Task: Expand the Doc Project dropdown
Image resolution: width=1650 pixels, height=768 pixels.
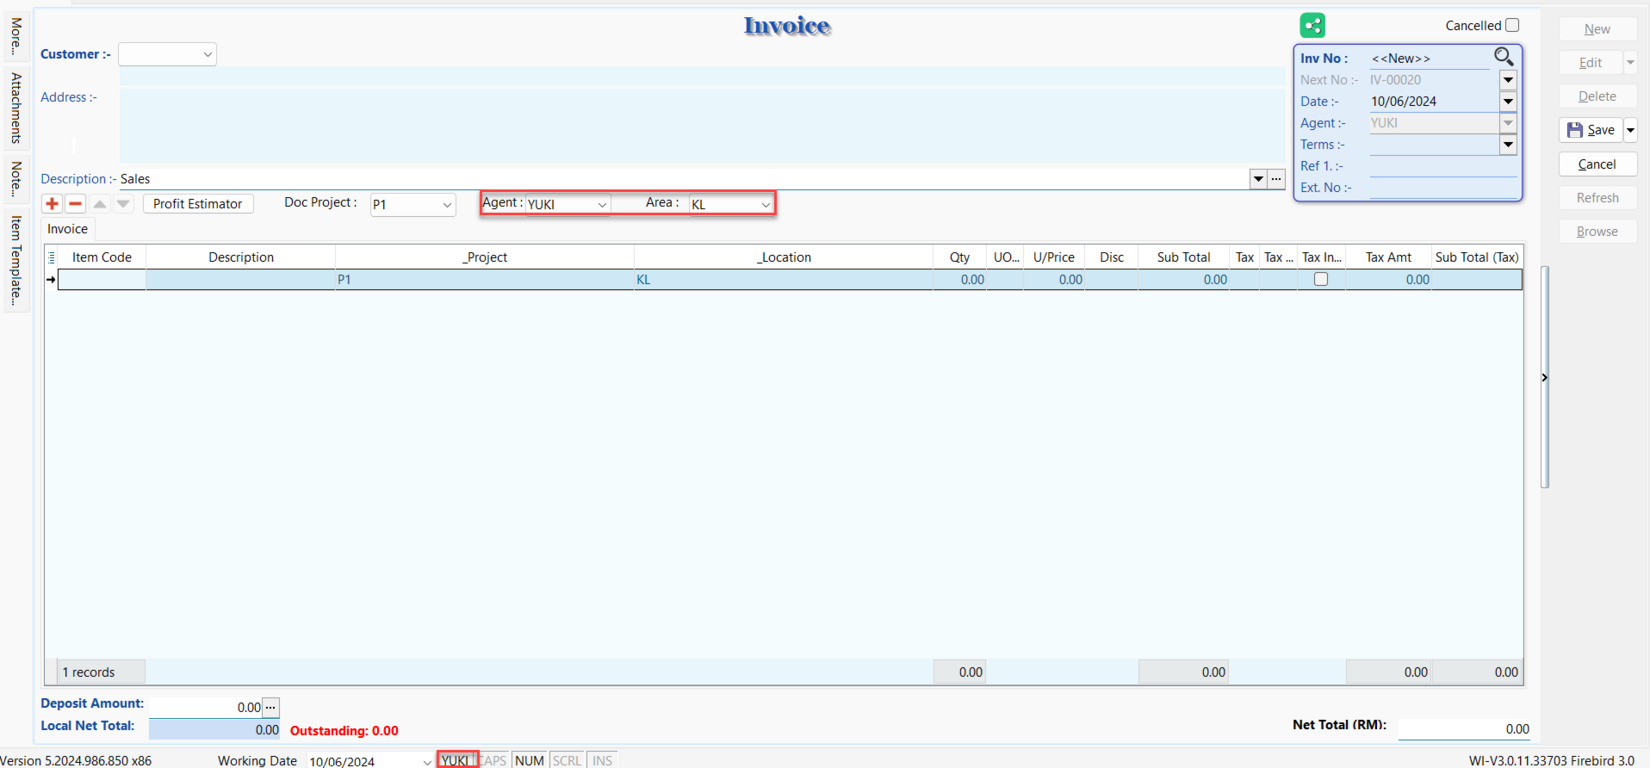Action: tap(446, 204)
